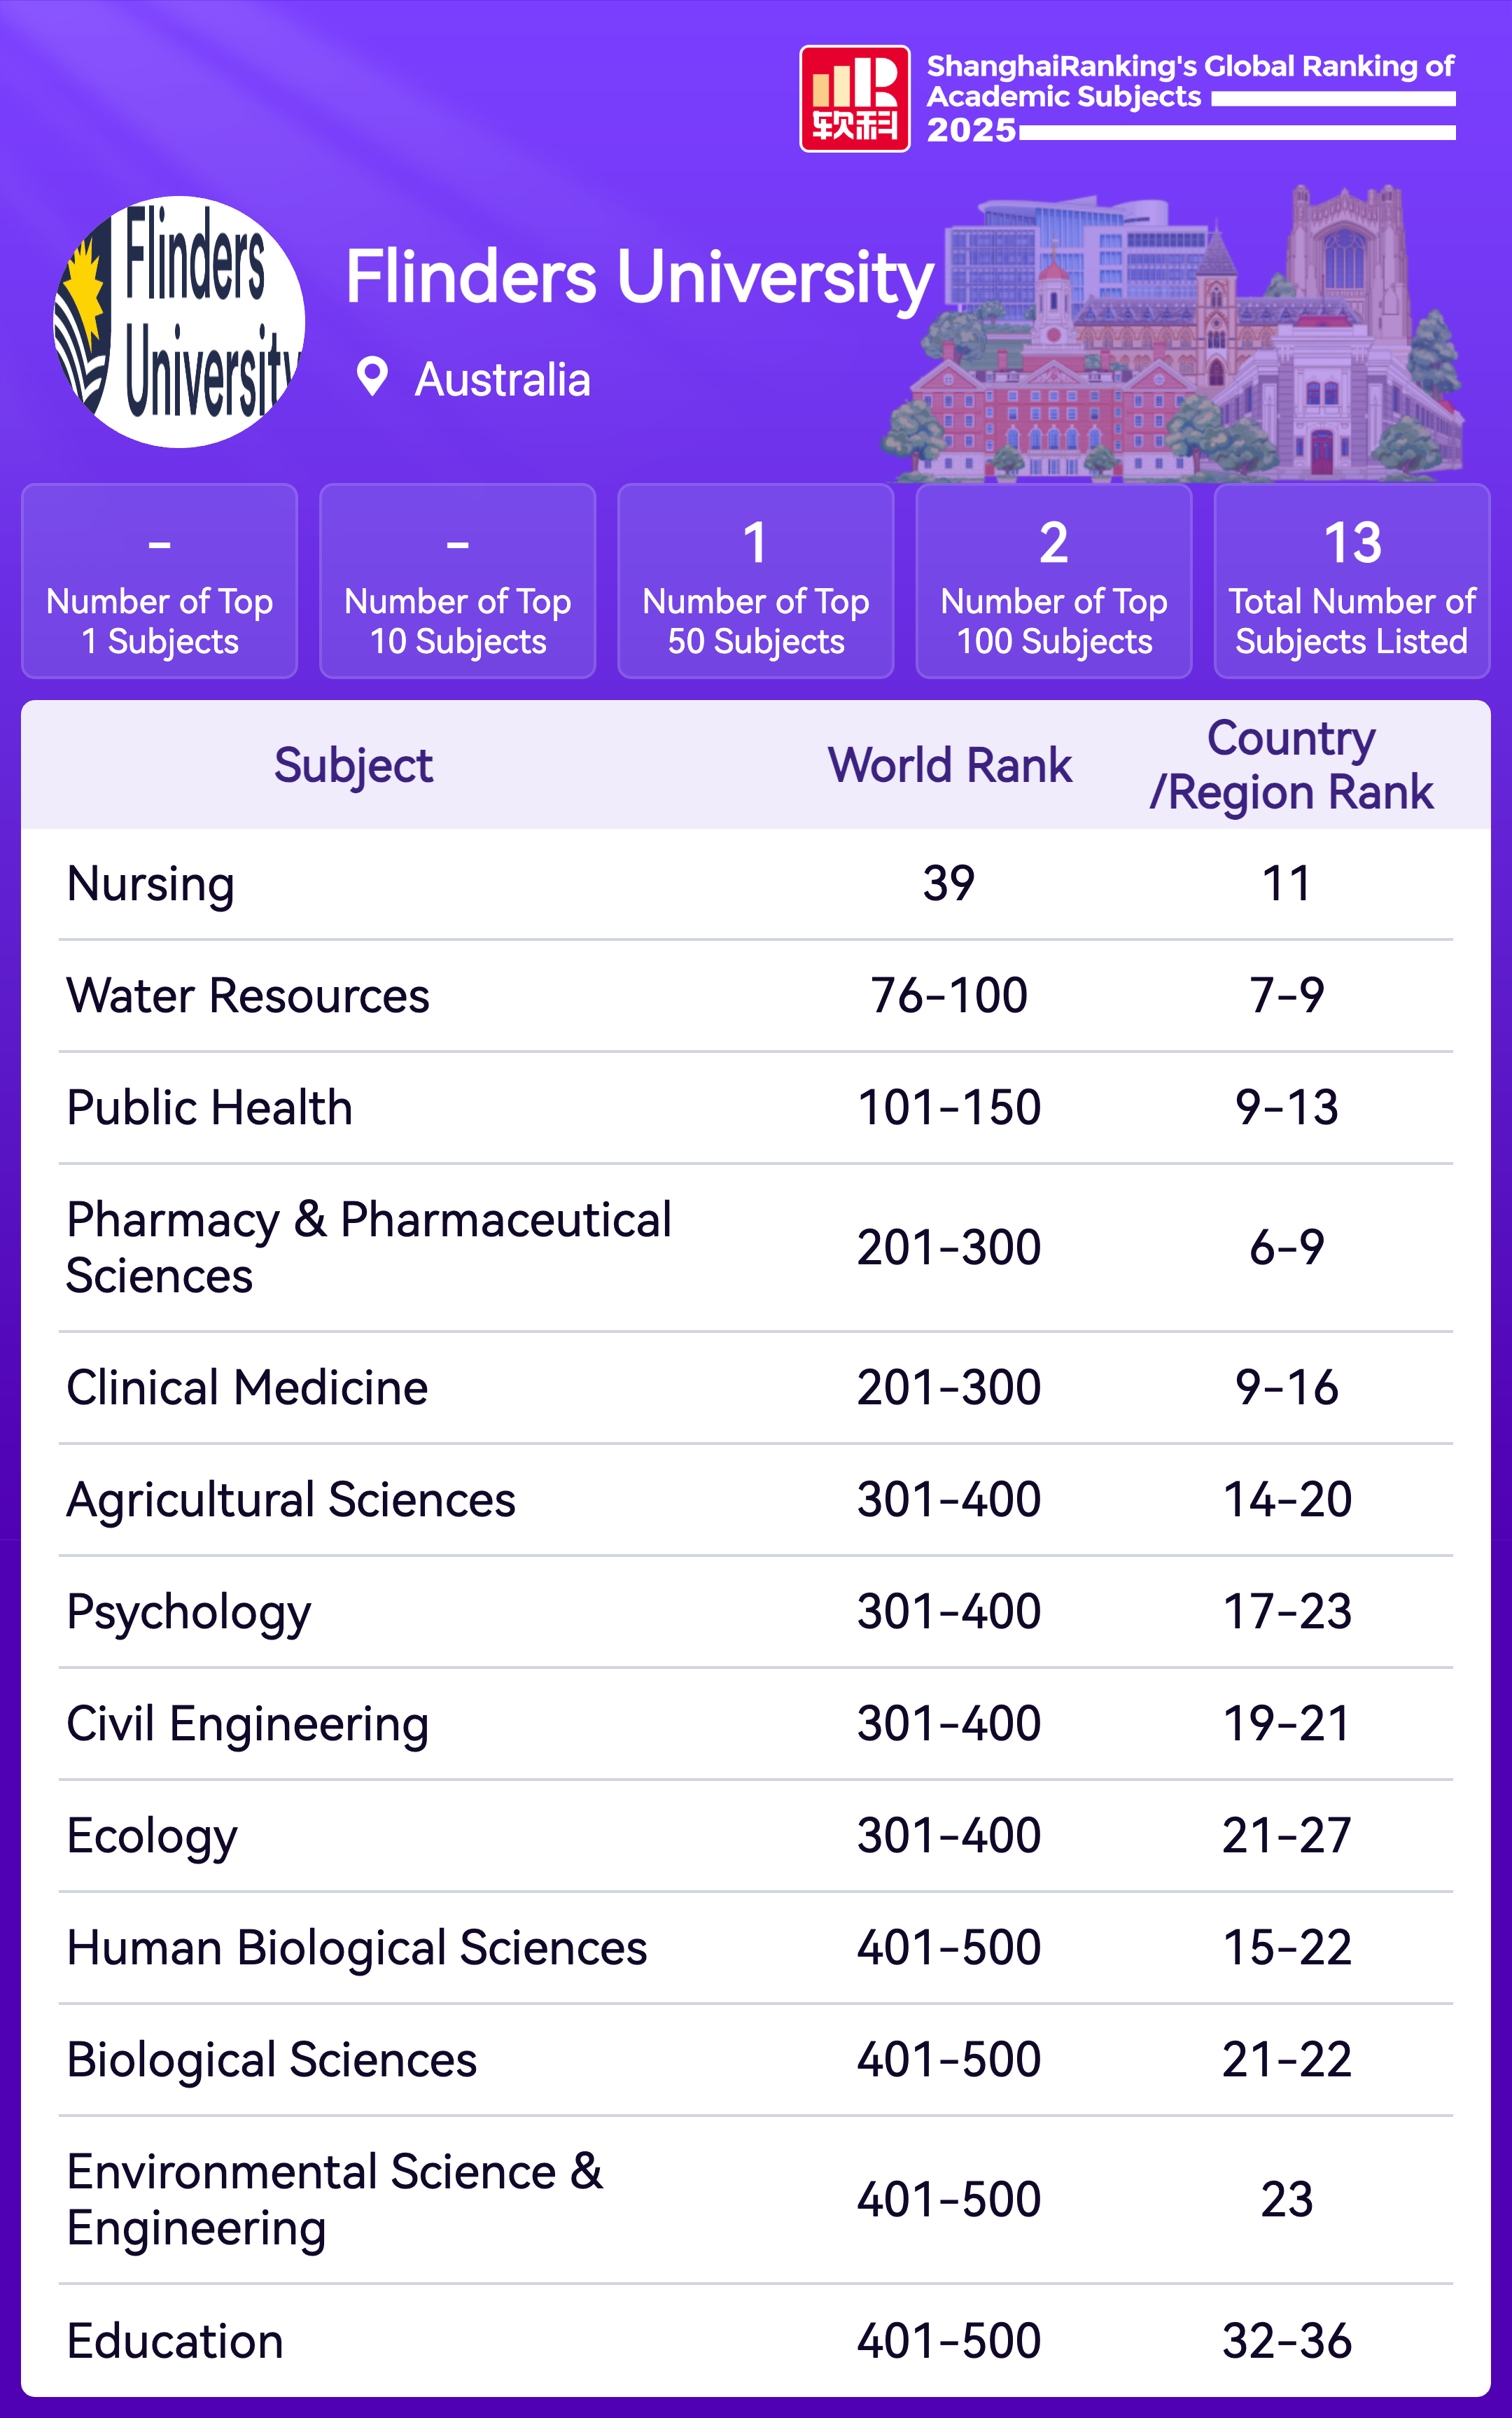Sort by the World Rank column header
Image resolution: width=1512 pixels, height=2418 pixels.
pyautogui.click(x=949, y=766)
